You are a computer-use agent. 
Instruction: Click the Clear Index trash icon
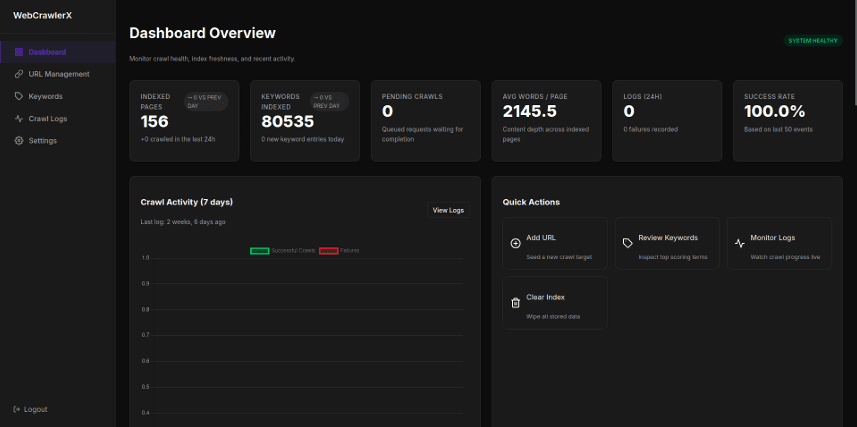tap(515, 303)
